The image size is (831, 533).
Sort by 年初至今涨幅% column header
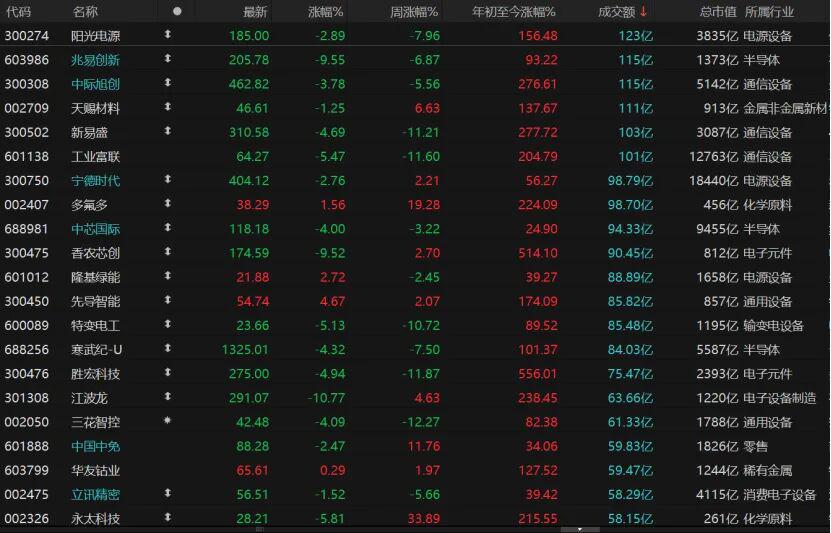click(x=513, y=12)
